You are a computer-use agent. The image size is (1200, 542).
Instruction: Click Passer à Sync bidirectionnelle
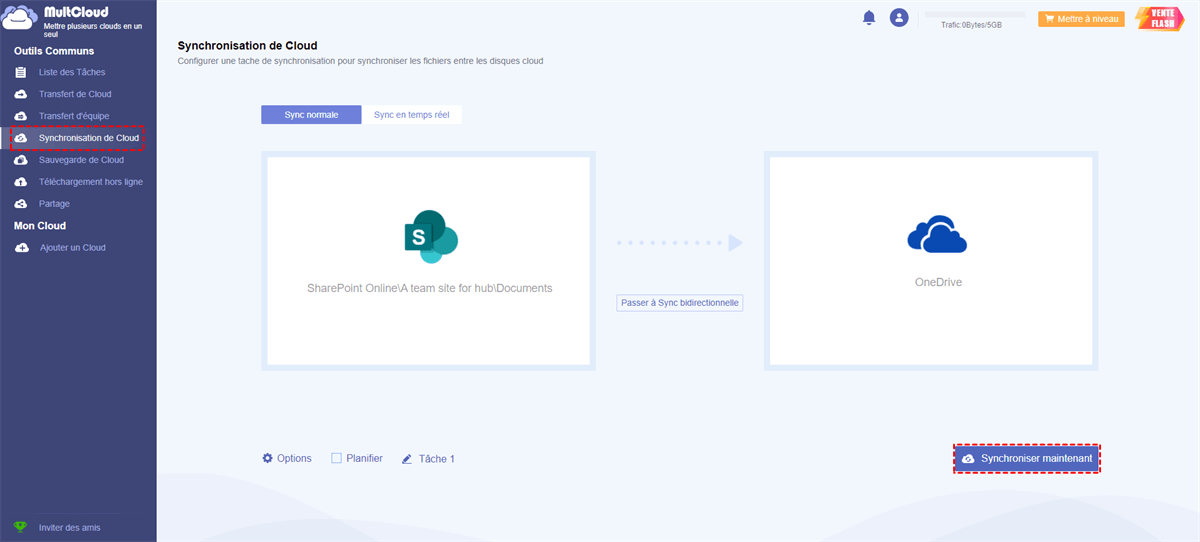[680, 302]
